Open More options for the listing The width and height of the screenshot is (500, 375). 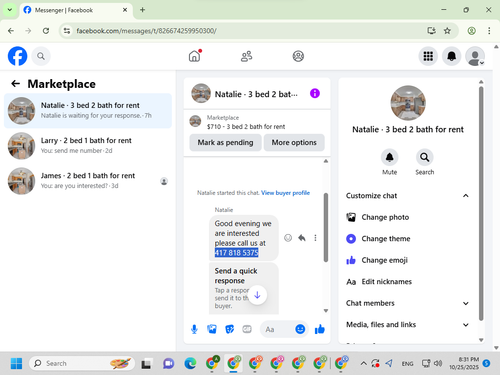[x=294, y=143]
